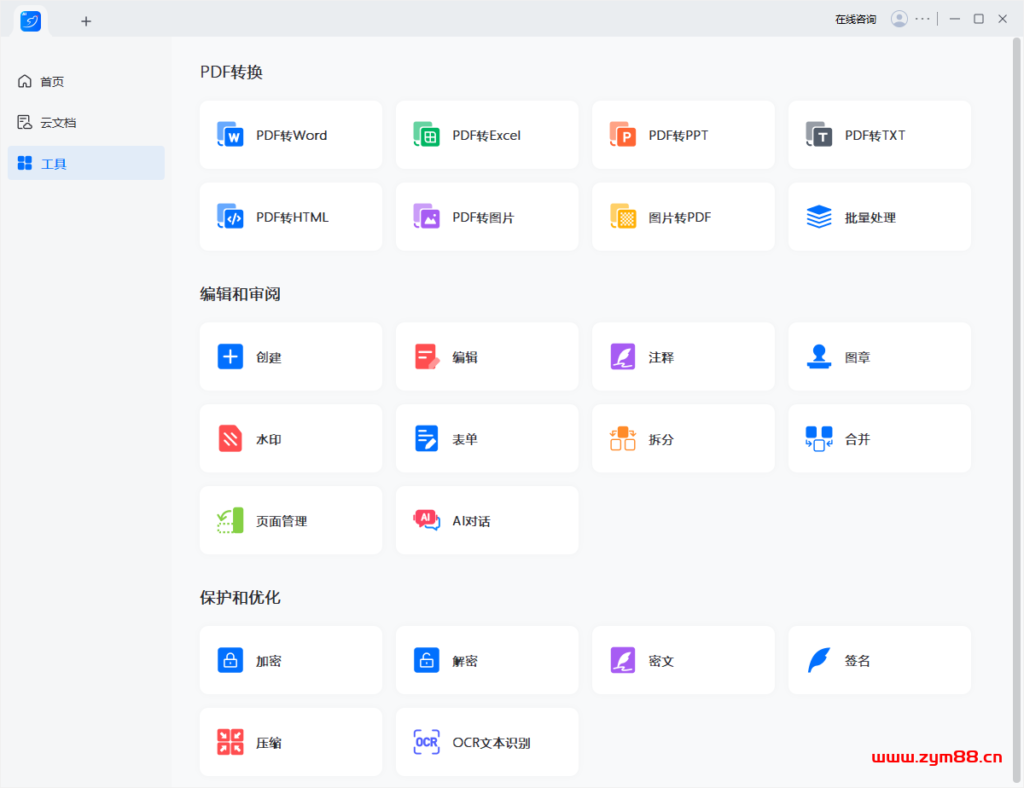The height and width of the screenshot is (788, 1024).
Task: Start the AI对话 chat tool
Action: pos(486,520)
